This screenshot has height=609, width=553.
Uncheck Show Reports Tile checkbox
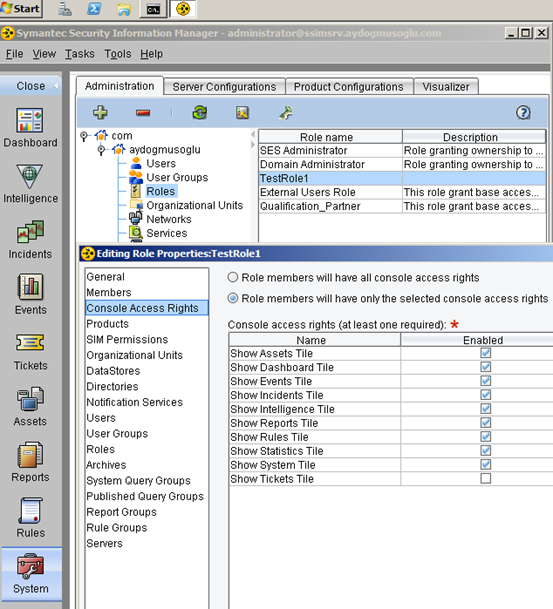tap(485, 423)
